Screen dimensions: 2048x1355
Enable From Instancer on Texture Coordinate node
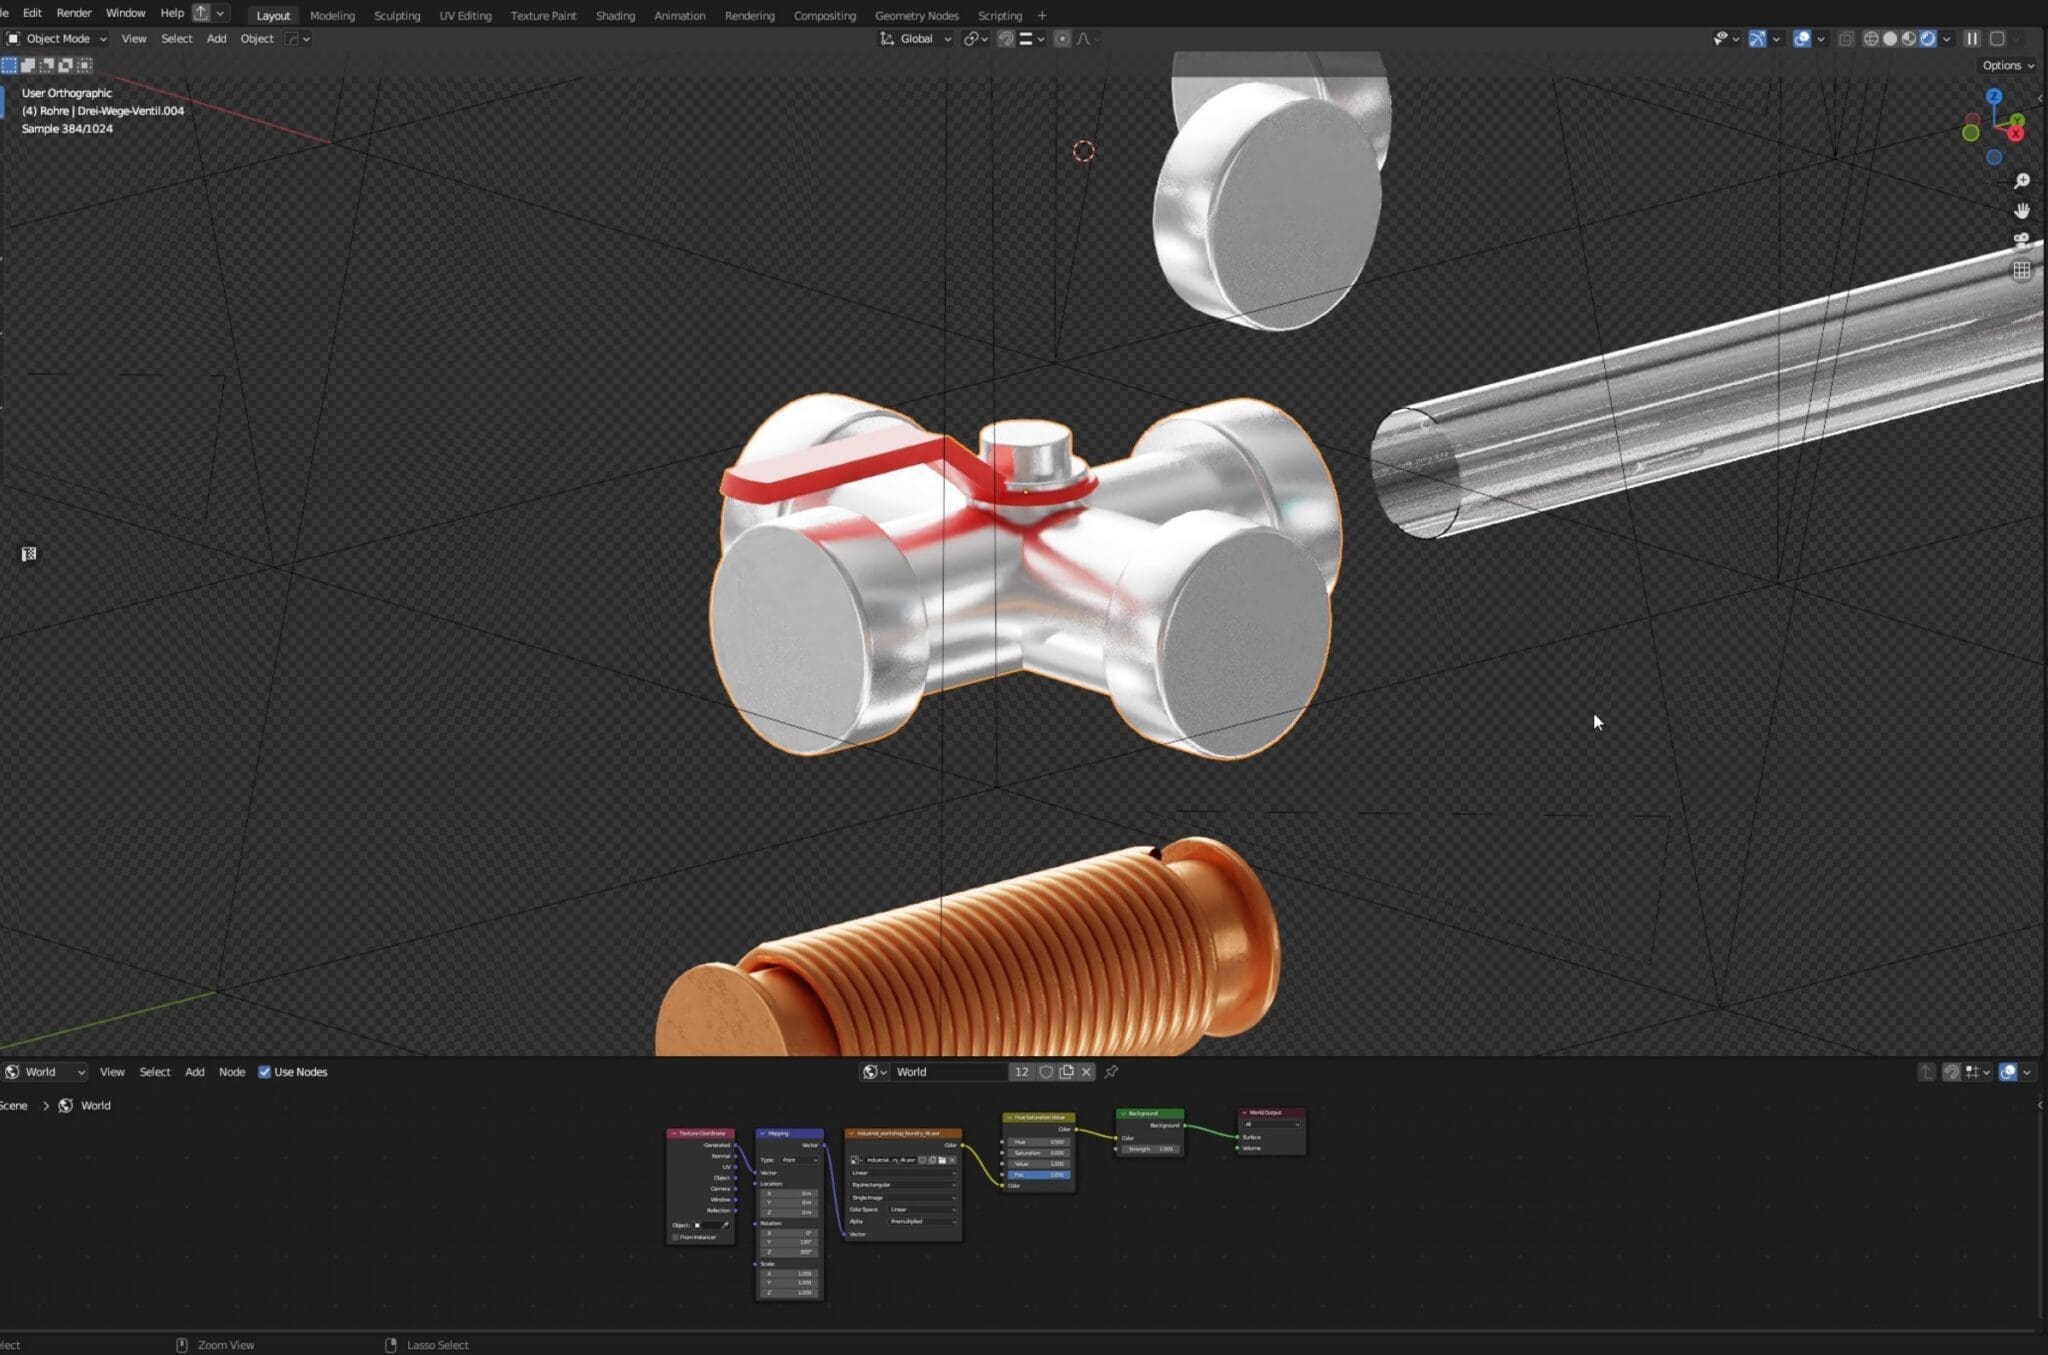click(x=677, y=1237)
